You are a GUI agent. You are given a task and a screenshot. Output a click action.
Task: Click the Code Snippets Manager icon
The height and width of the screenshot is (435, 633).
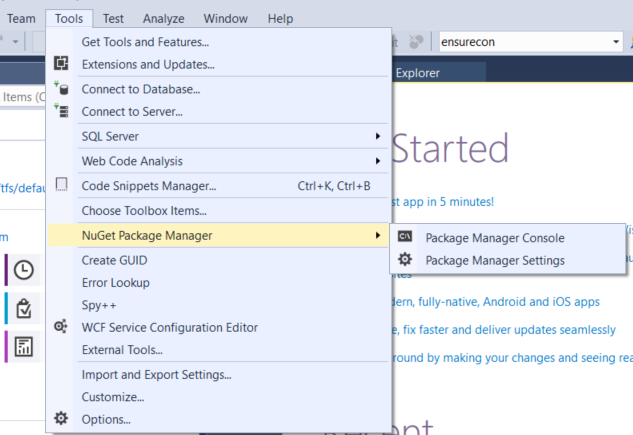[61, 185]
